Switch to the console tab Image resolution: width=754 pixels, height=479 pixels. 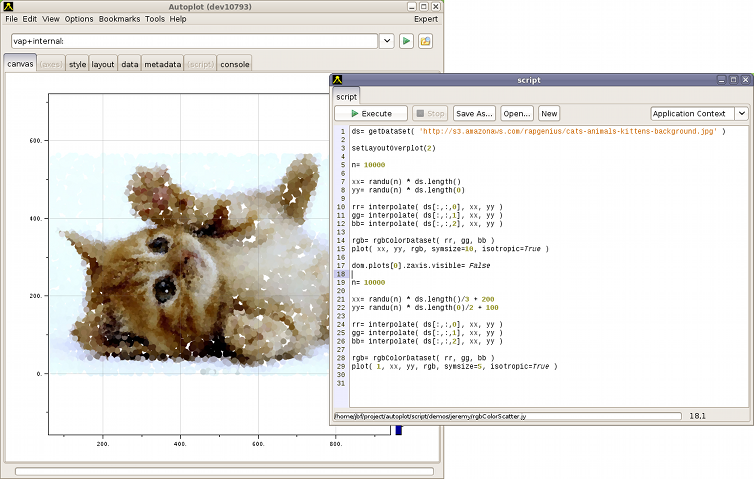coord(235,64)
